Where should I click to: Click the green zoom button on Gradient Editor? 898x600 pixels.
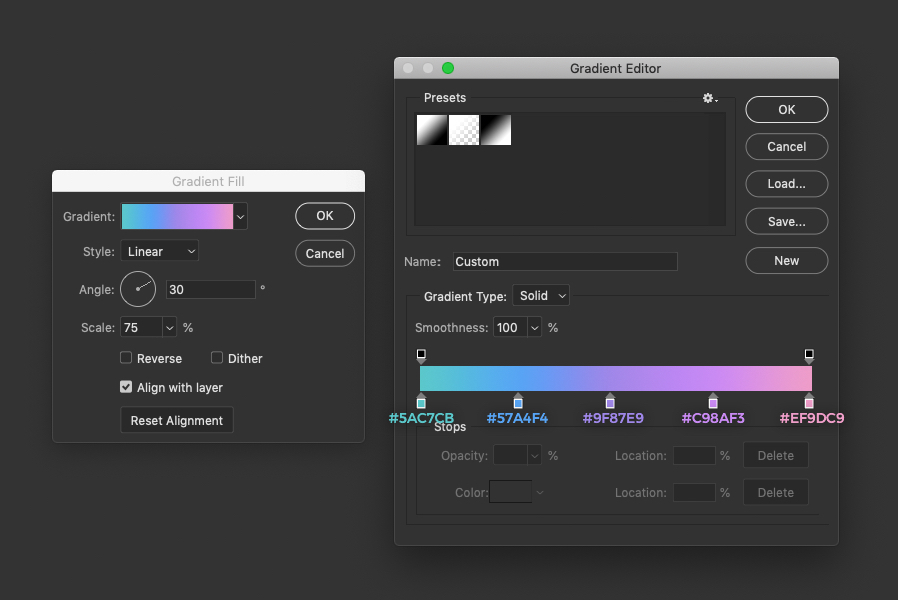448,68
